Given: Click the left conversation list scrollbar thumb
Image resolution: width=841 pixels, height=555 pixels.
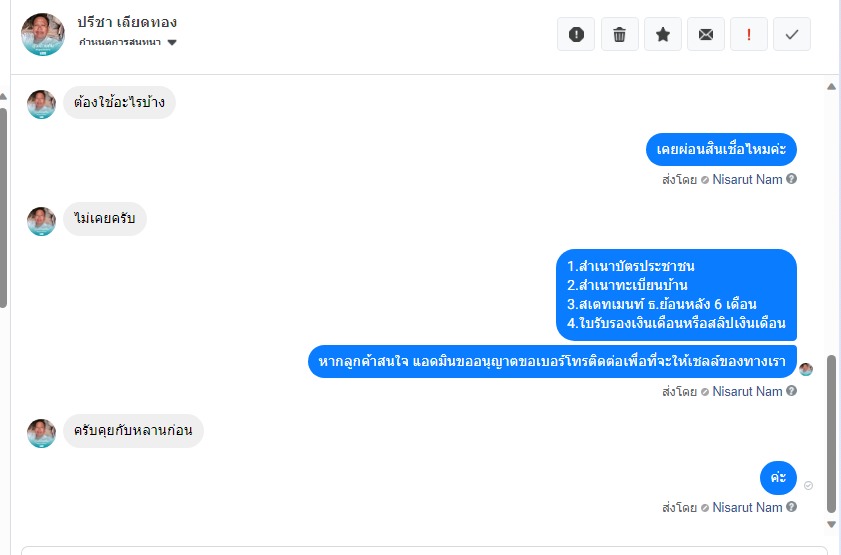Looking at the screenshot, I should point(3,208).
